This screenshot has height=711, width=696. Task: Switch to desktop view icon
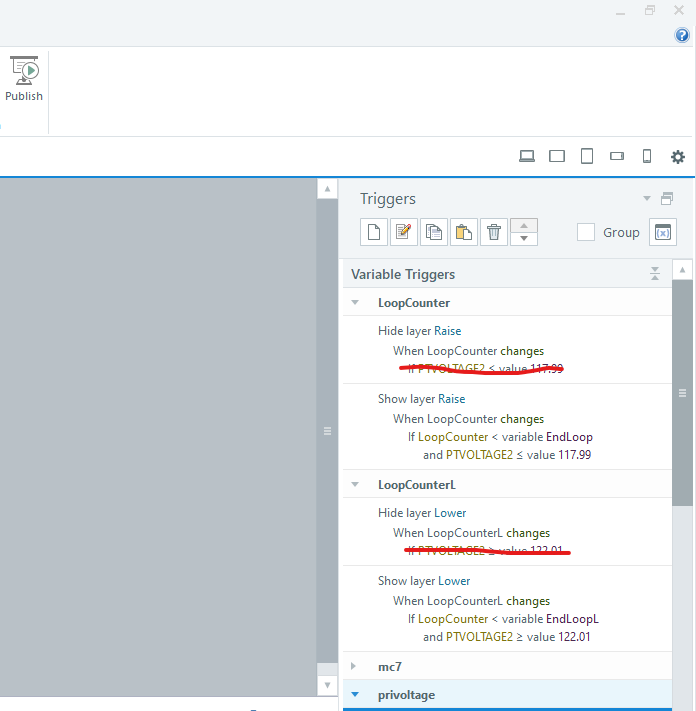coord(527,156)
